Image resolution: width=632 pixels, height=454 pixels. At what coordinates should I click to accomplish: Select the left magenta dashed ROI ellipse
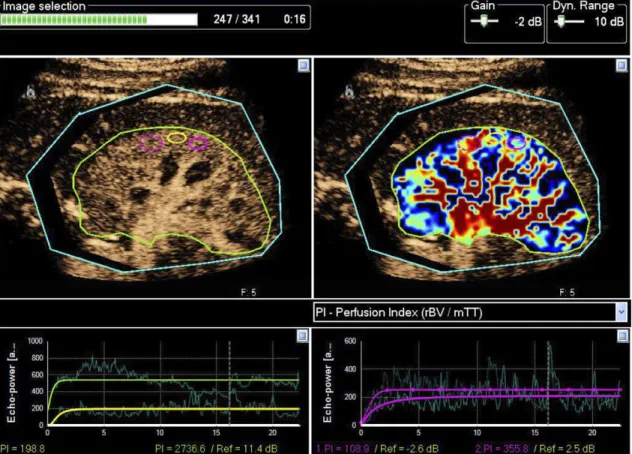tap(151, 143)
